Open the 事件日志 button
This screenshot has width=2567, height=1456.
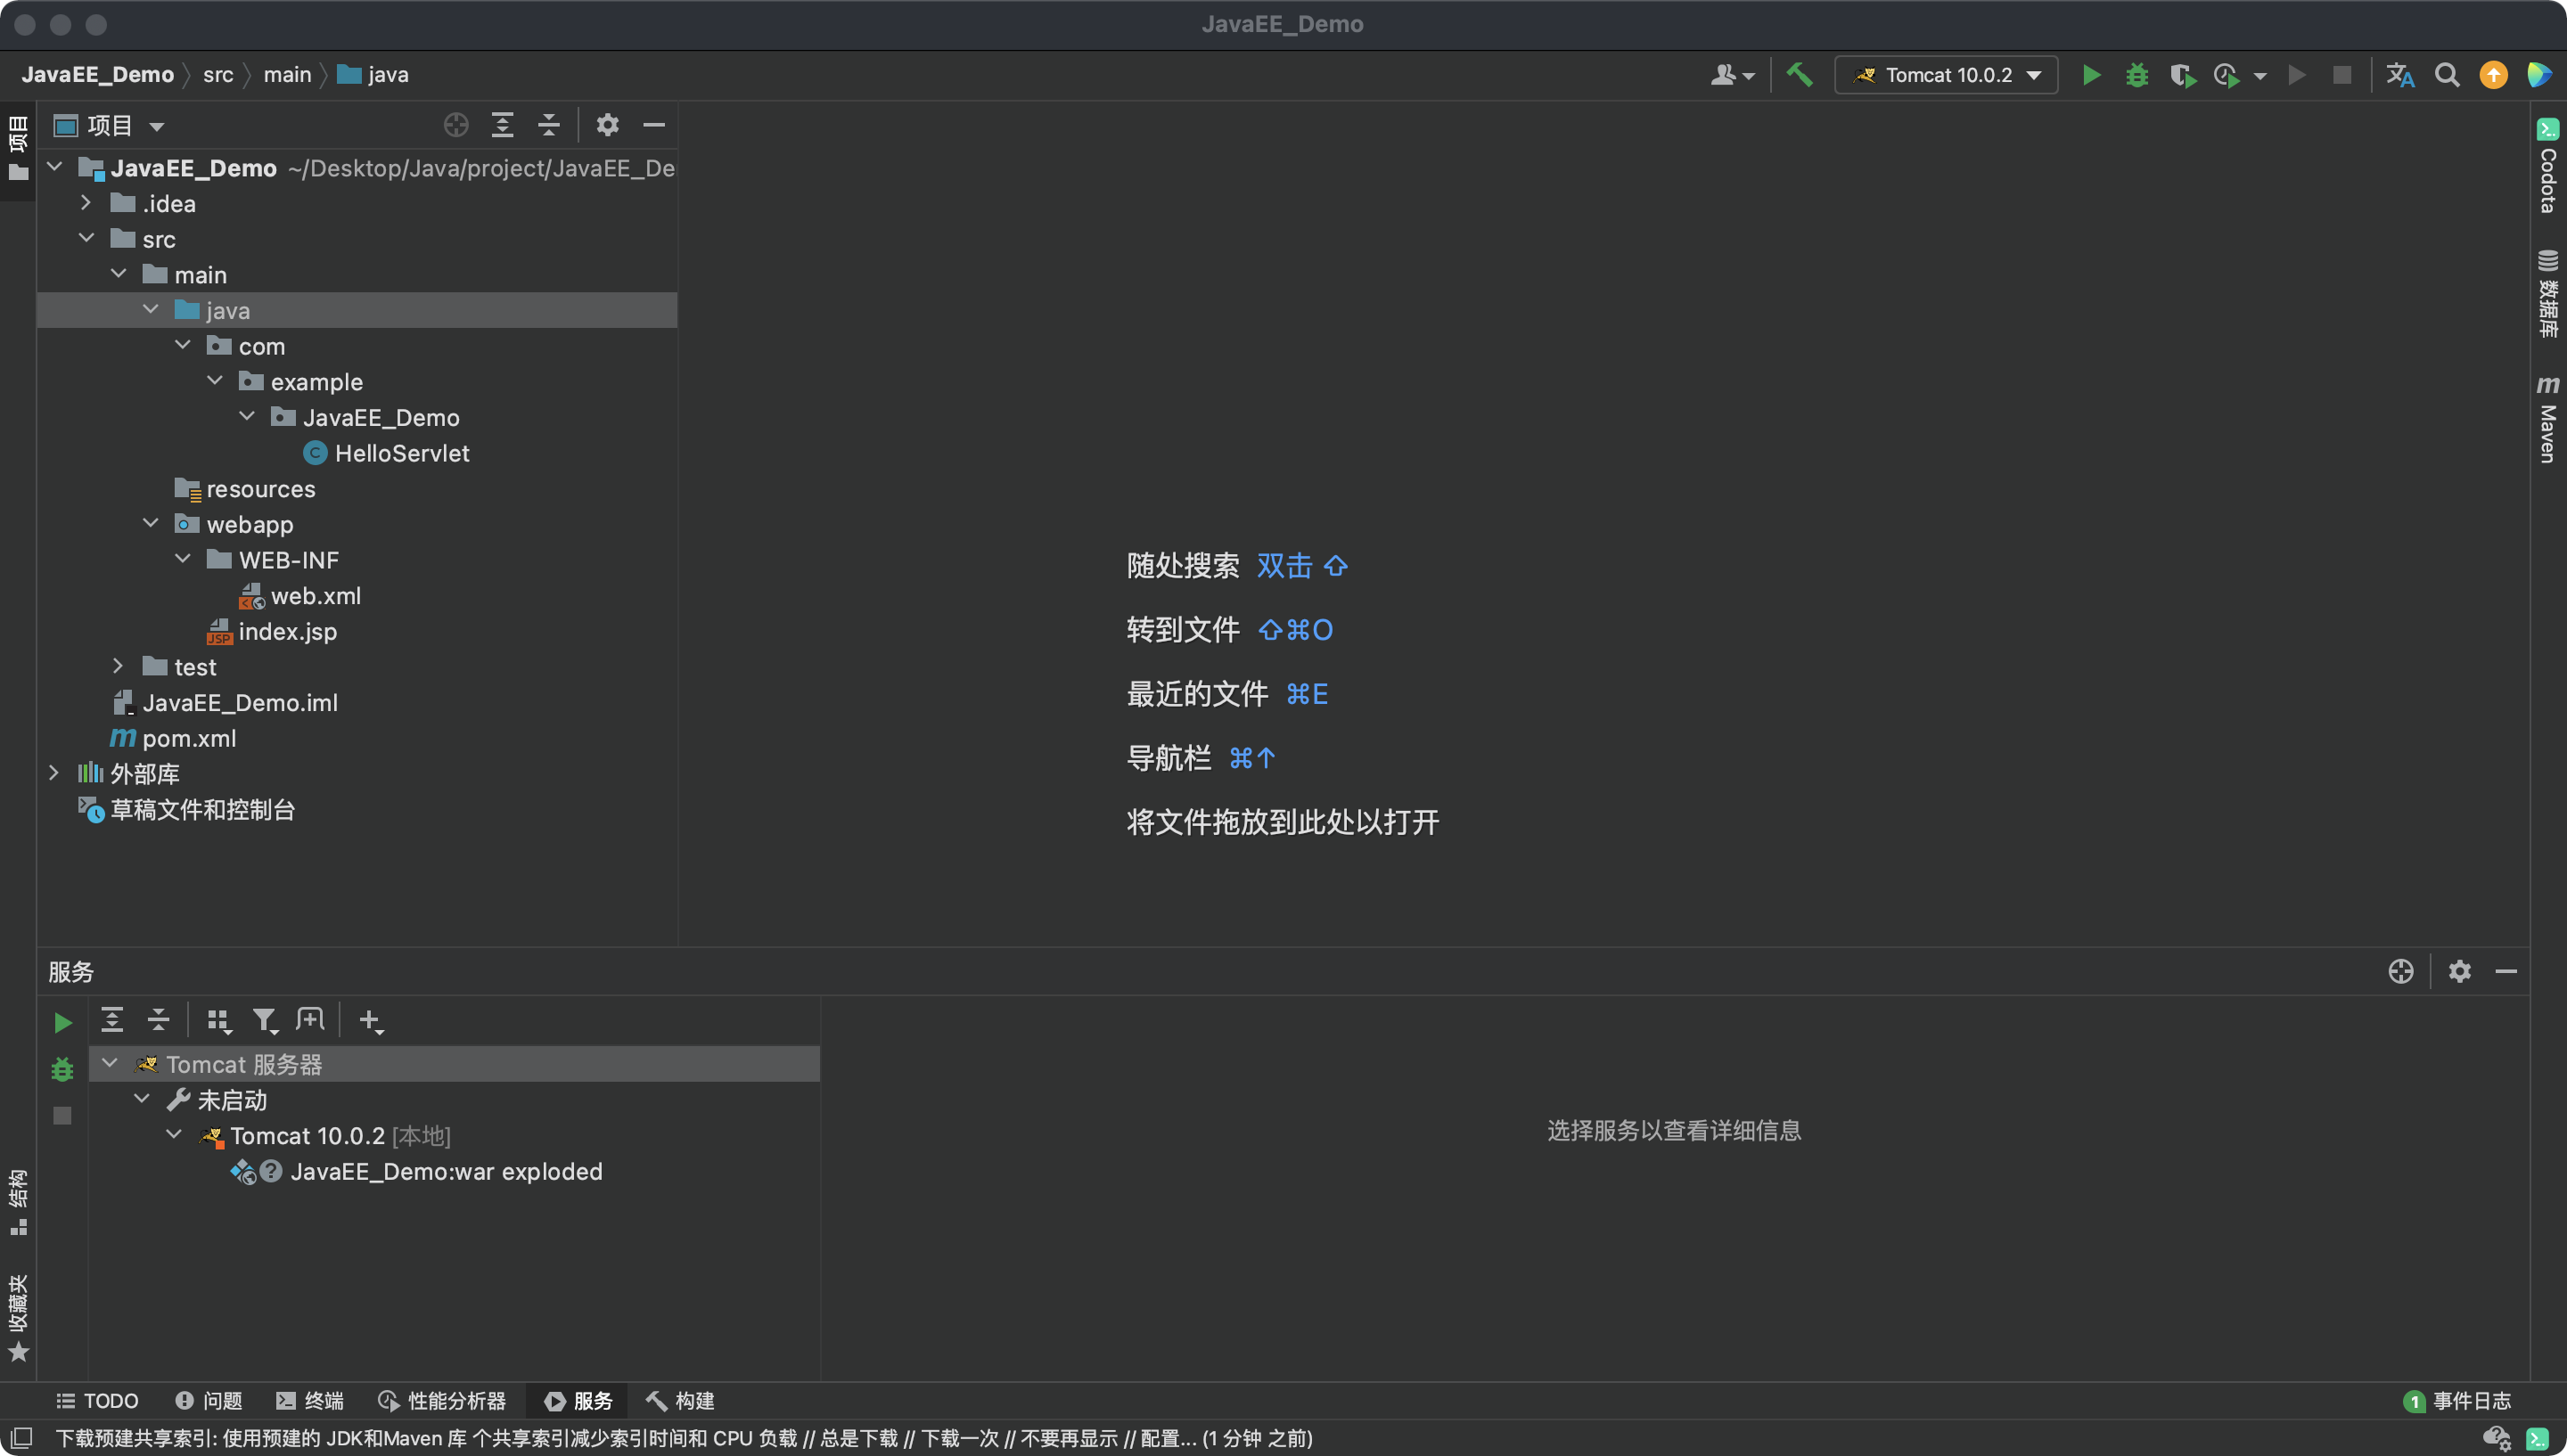pos(2457,1400)
